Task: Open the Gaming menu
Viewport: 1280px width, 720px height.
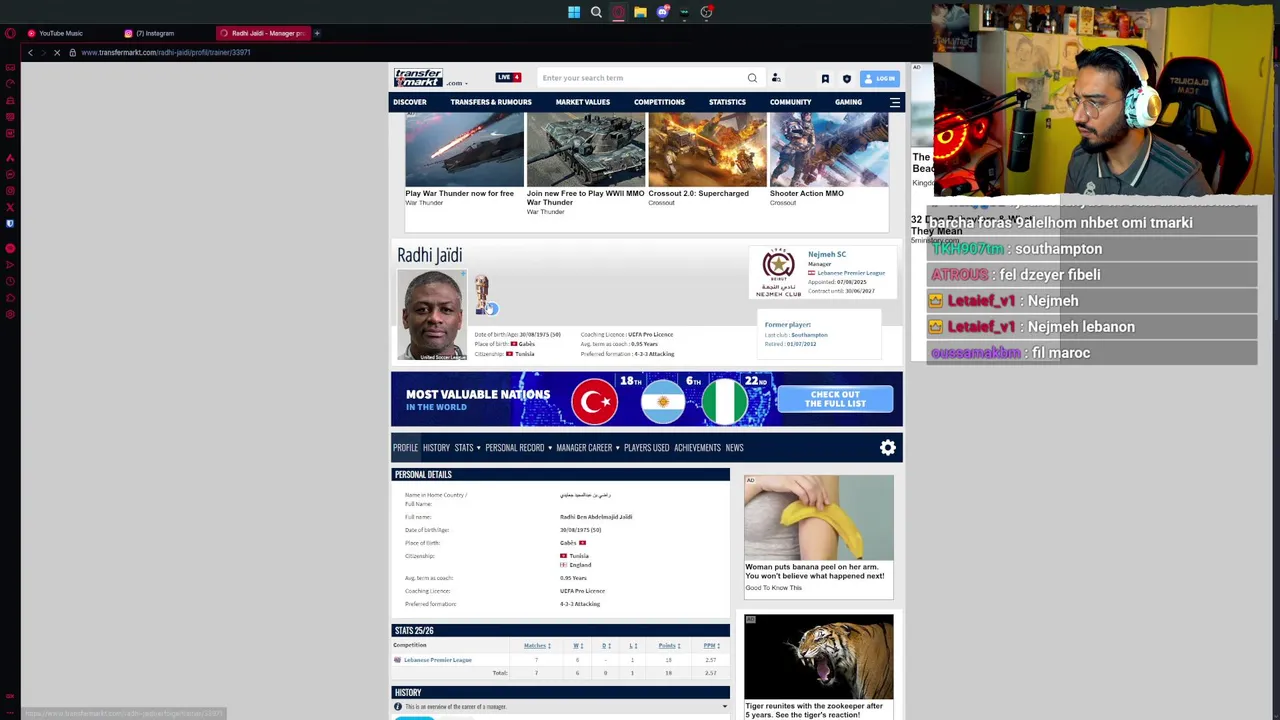Action: 848,102
